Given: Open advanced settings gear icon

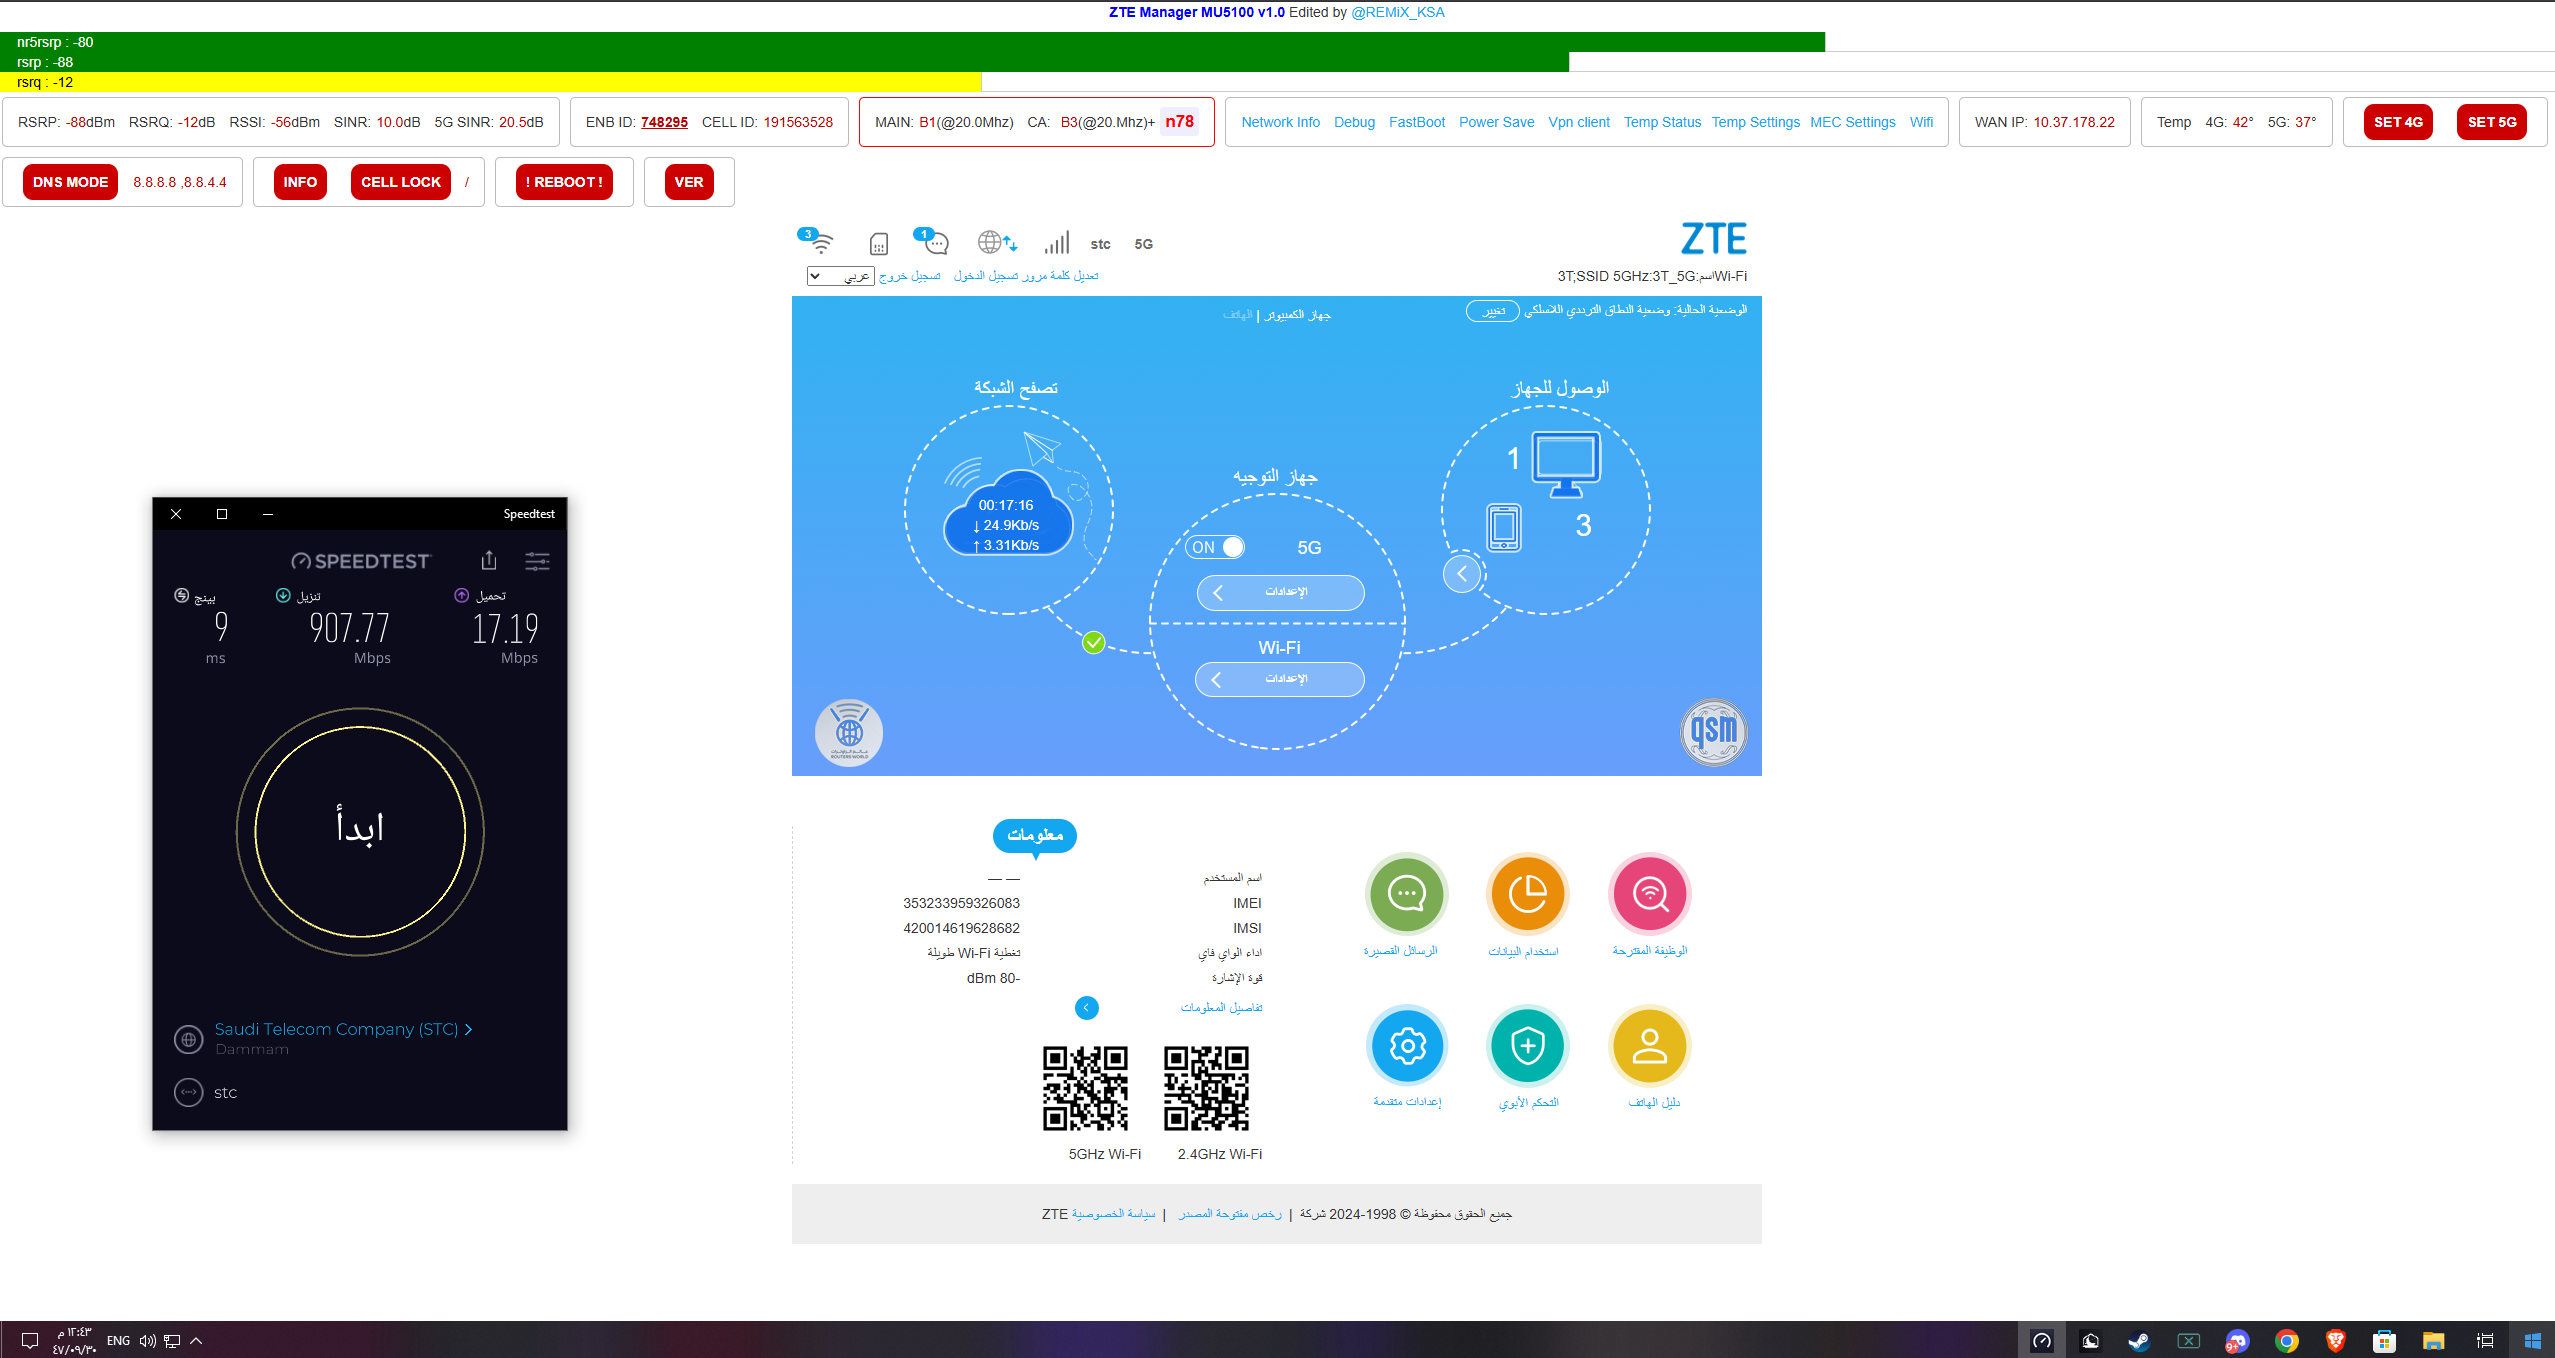Looking at the screenshot, I should point(1406,1045).
